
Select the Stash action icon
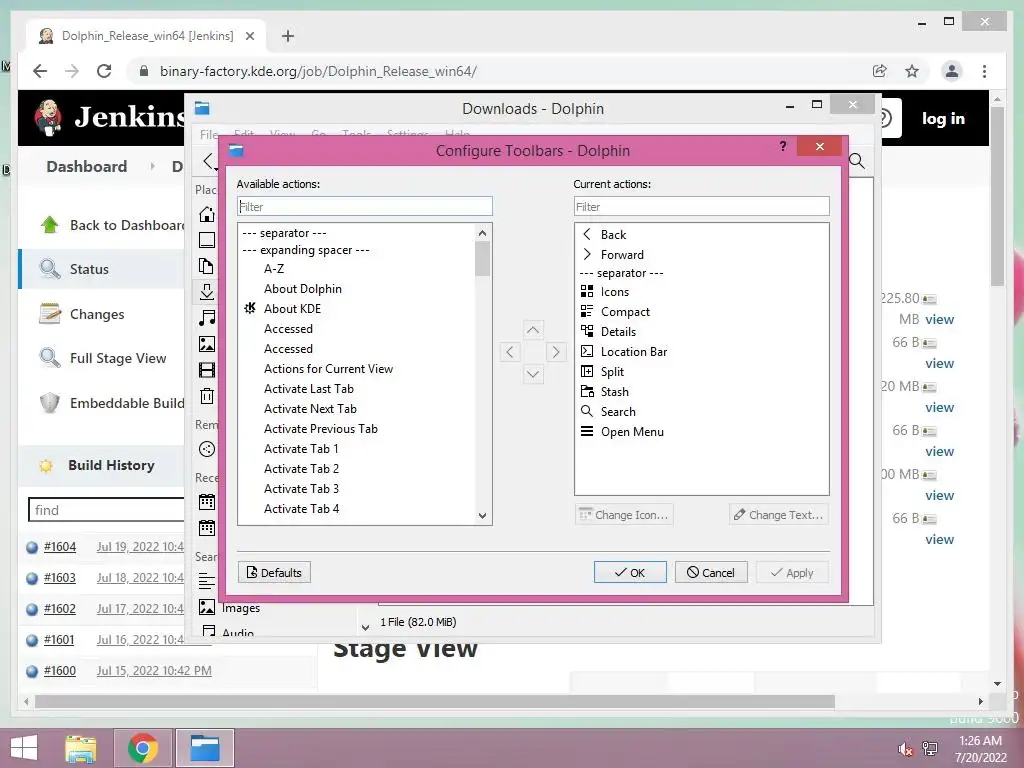coord(587,391)
